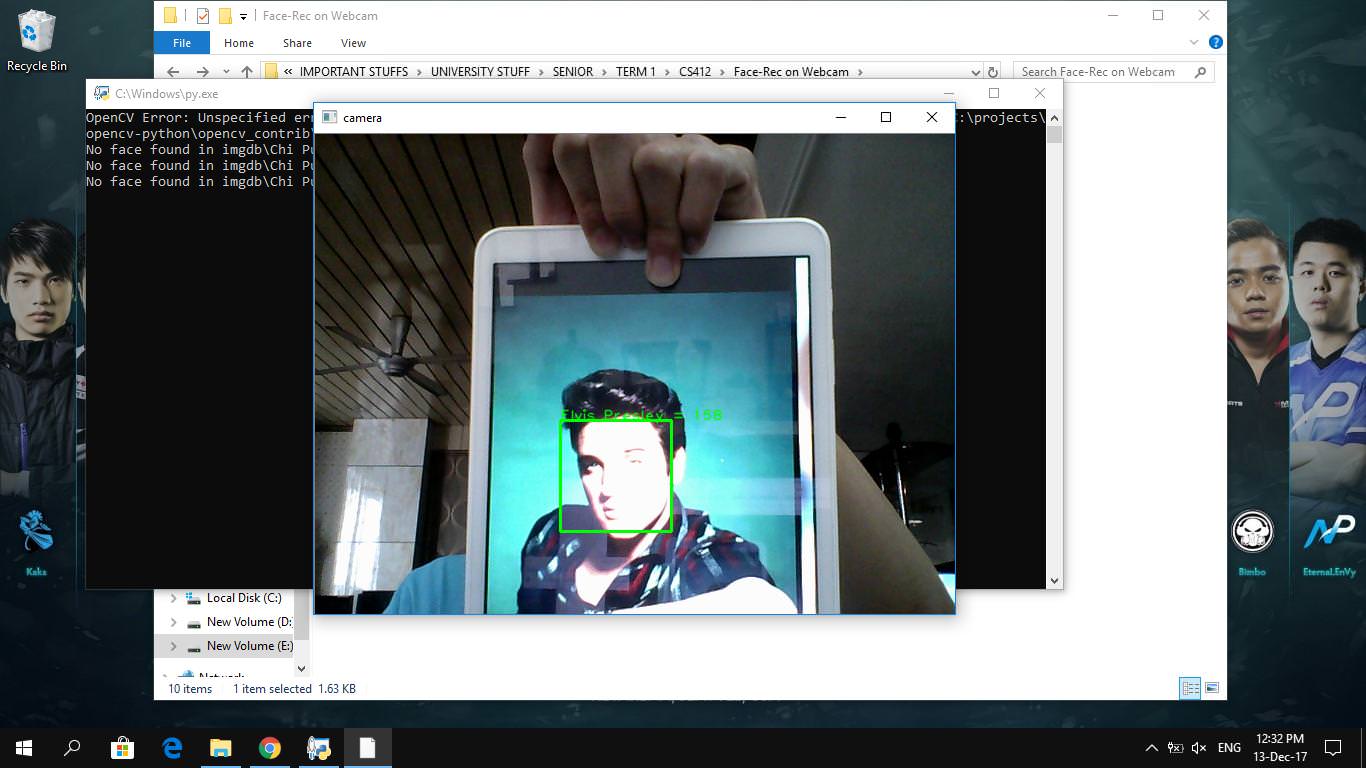
Task: Open the Home ribbon tab
Action: (x=239, y=43)
